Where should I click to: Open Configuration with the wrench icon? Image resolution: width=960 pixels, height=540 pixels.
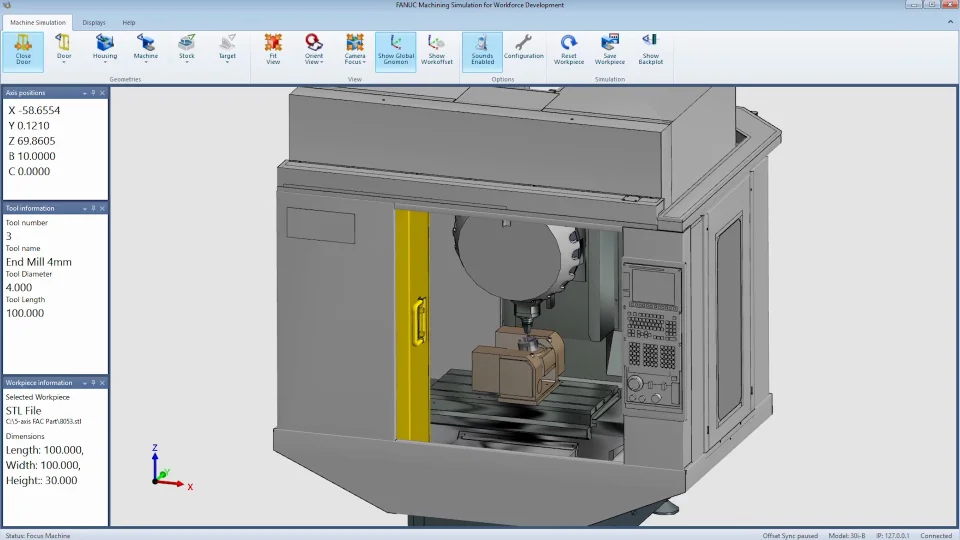point(523,48)
